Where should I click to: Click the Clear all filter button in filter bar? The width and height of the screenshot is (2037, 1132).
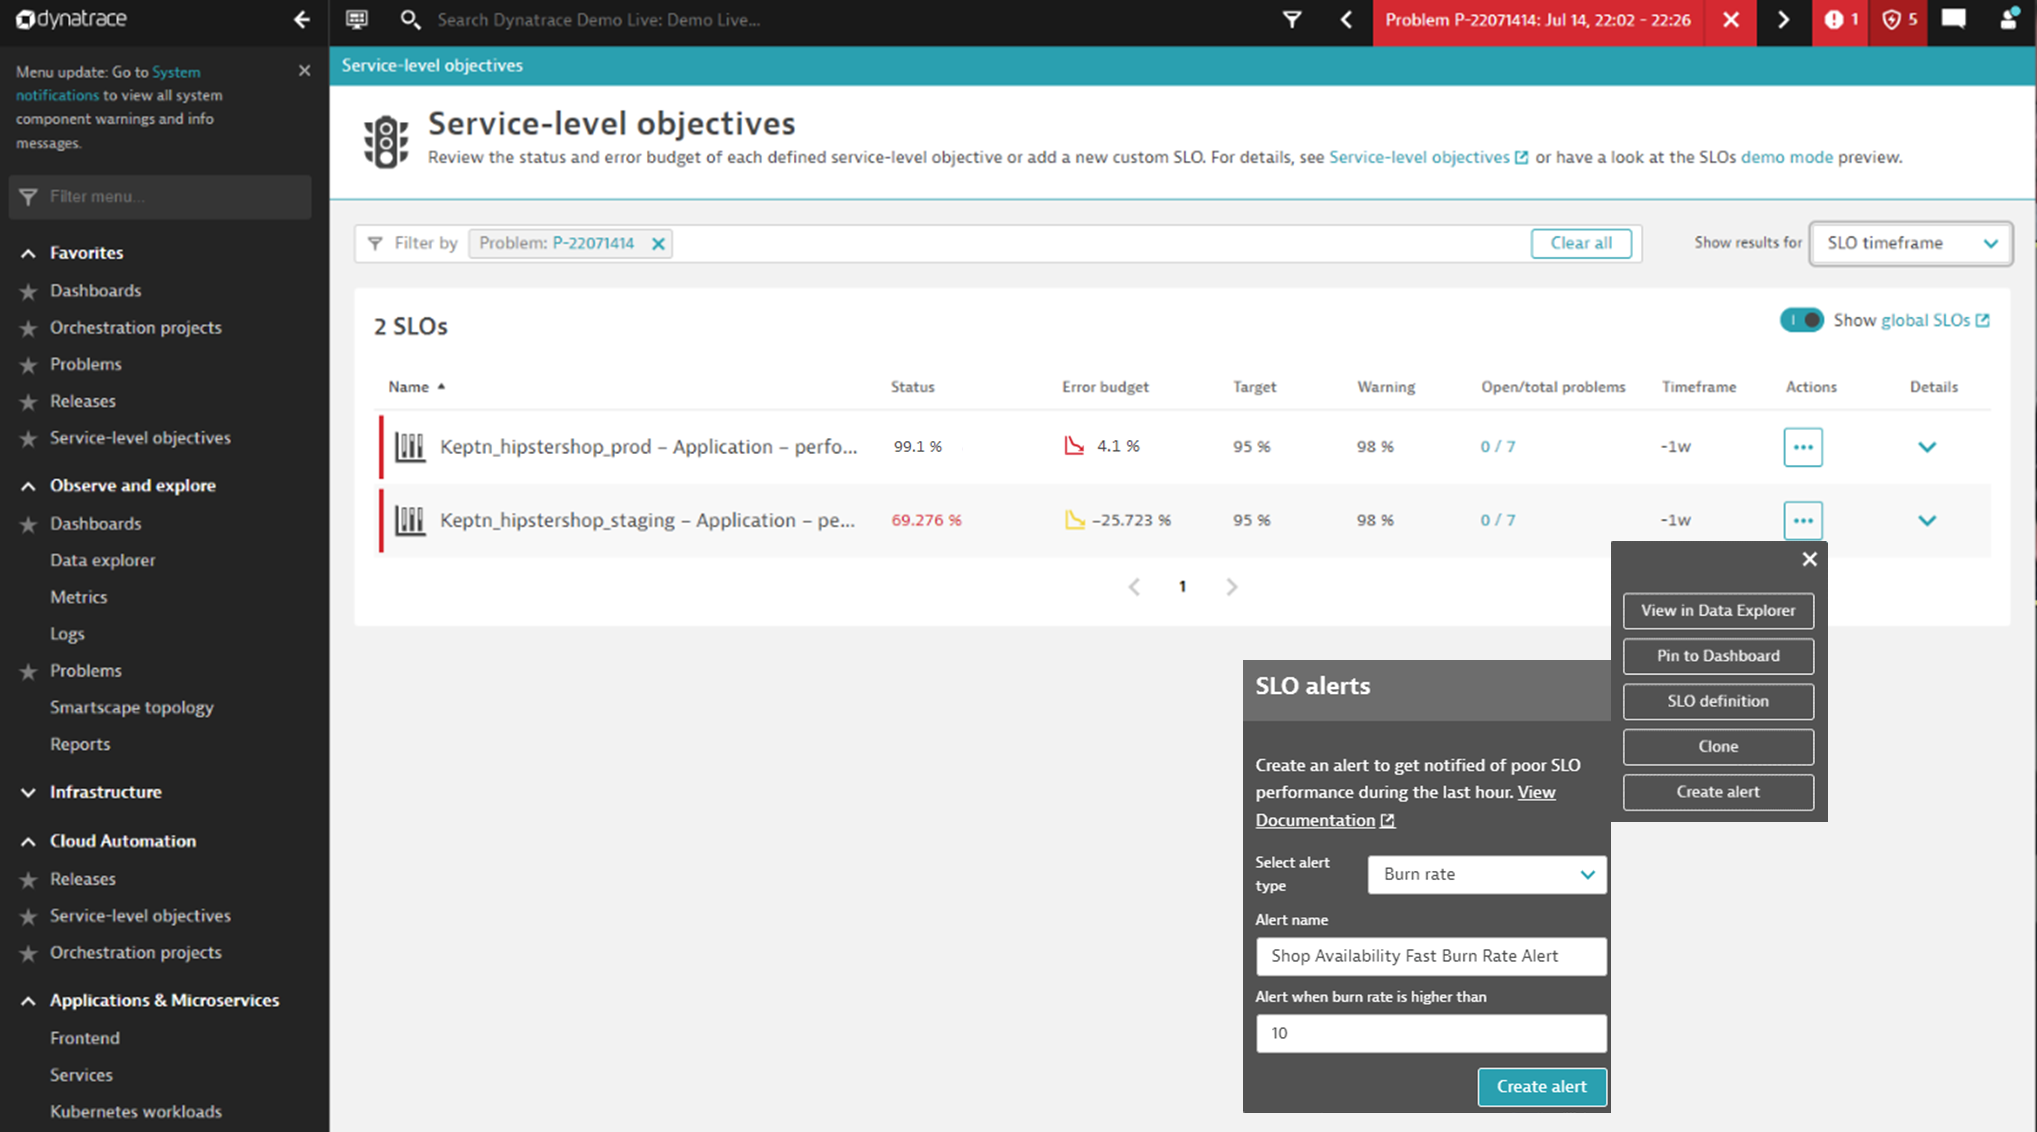click(1581, 244)
